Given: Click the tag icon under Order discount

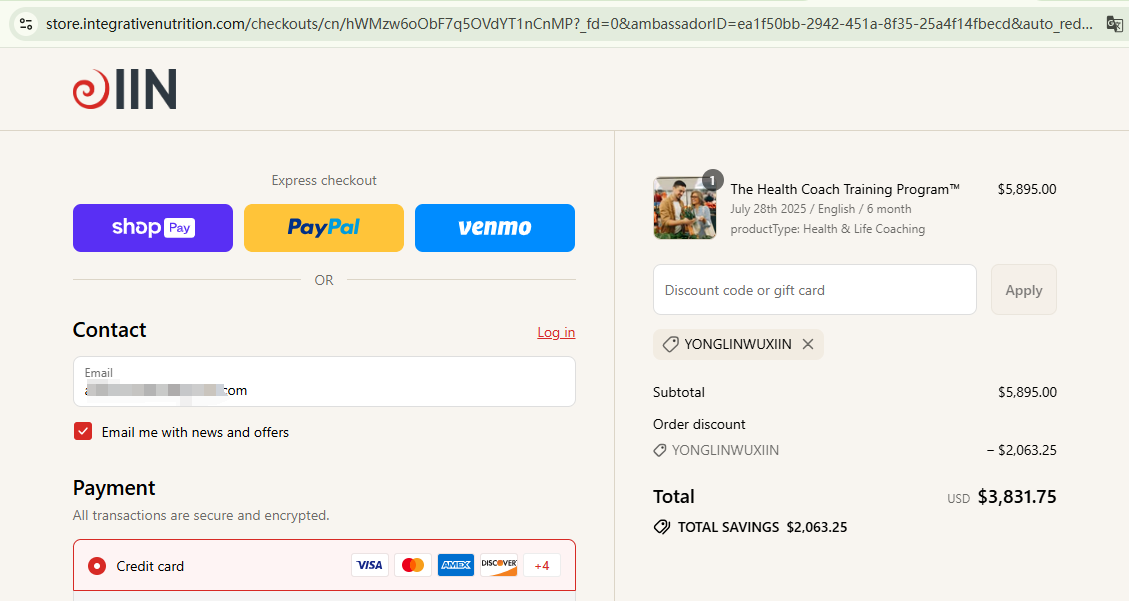Looking at the screenshot, I should point(660,451).
